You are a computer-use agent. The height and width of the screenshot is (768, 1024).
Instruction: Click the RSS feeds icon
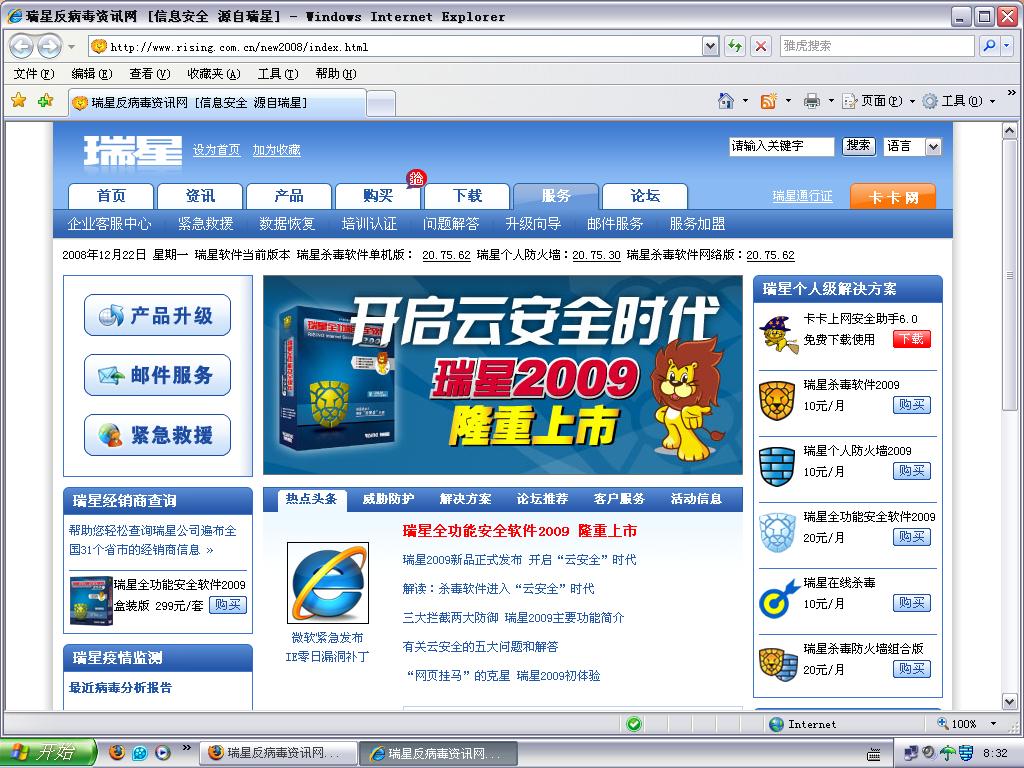[768, 101]
